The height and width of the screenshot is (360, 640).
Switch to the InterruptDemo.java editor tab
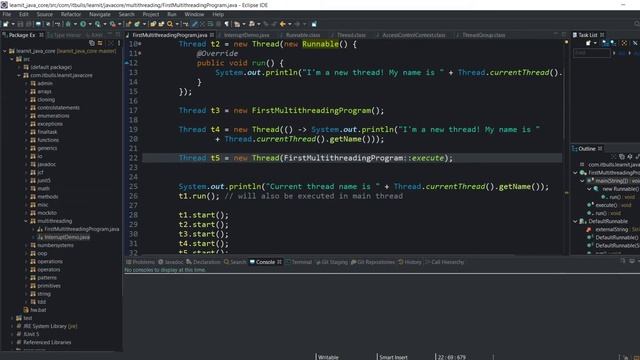pos(246,35)
